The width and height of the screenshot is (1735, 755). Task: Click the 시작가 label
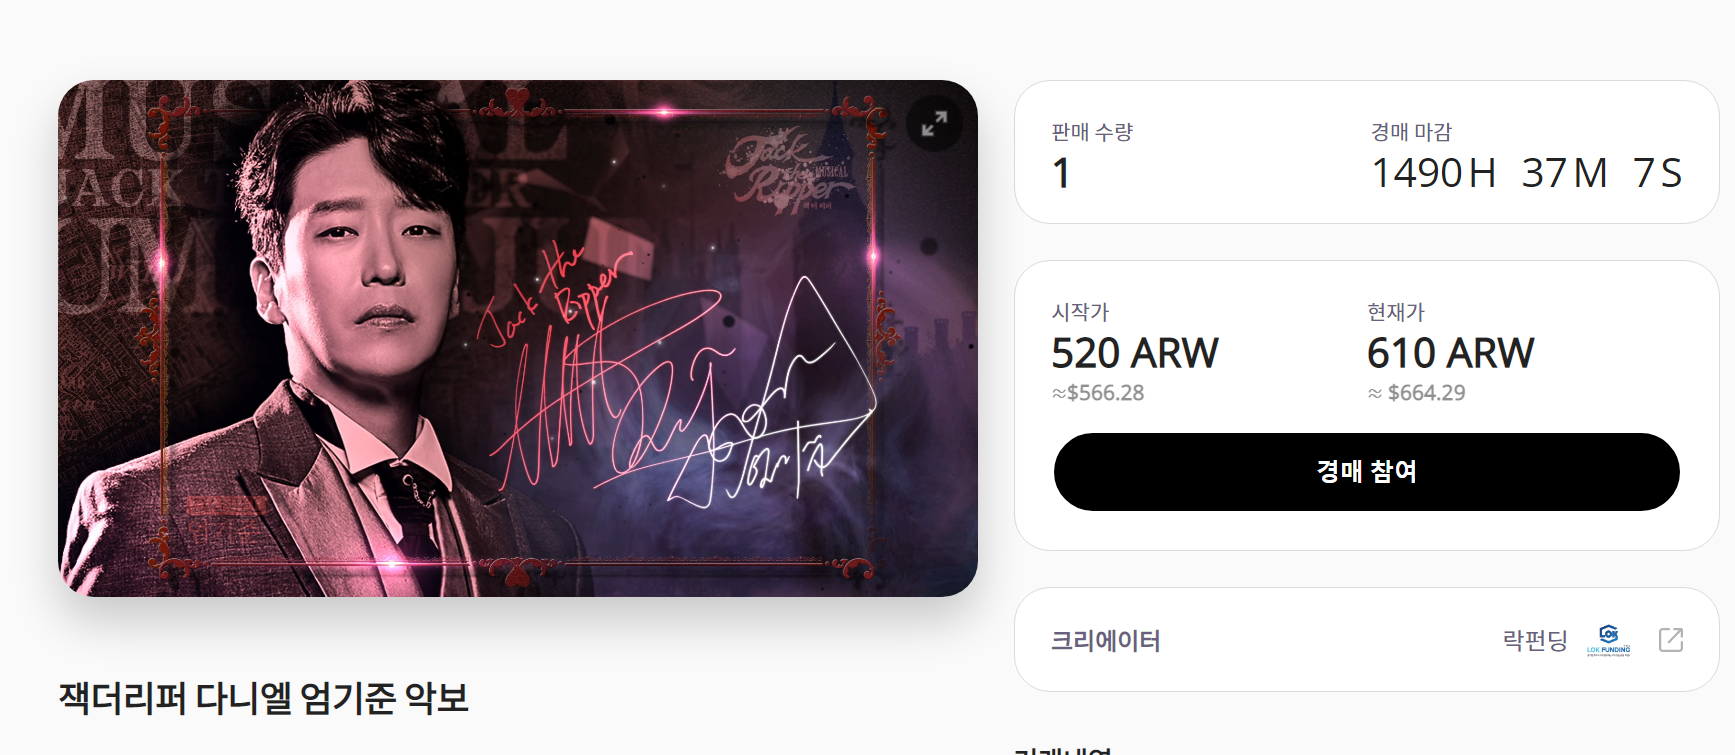point(1080,312)
